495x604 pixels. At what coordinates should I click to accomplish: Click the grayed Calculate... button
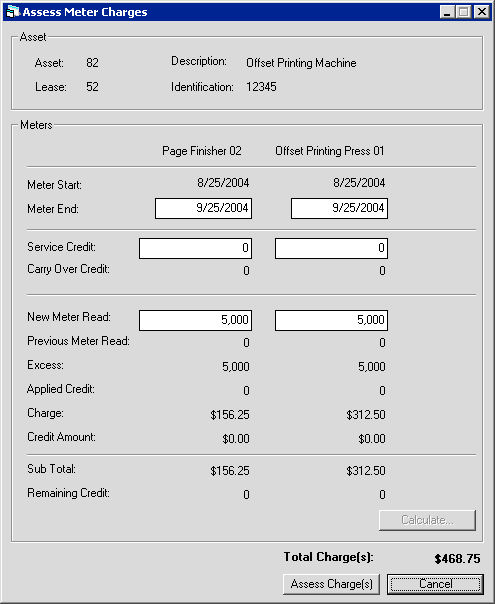428,520
